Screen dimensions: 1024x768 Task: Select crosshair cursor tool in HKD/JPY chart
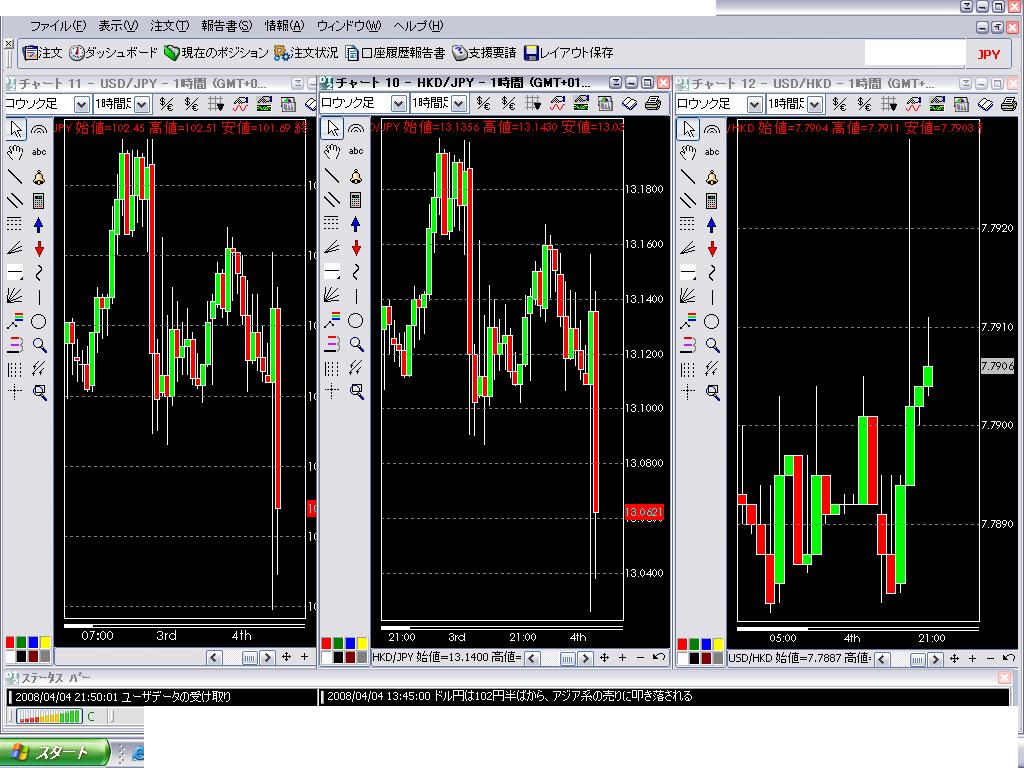point(332,391)
